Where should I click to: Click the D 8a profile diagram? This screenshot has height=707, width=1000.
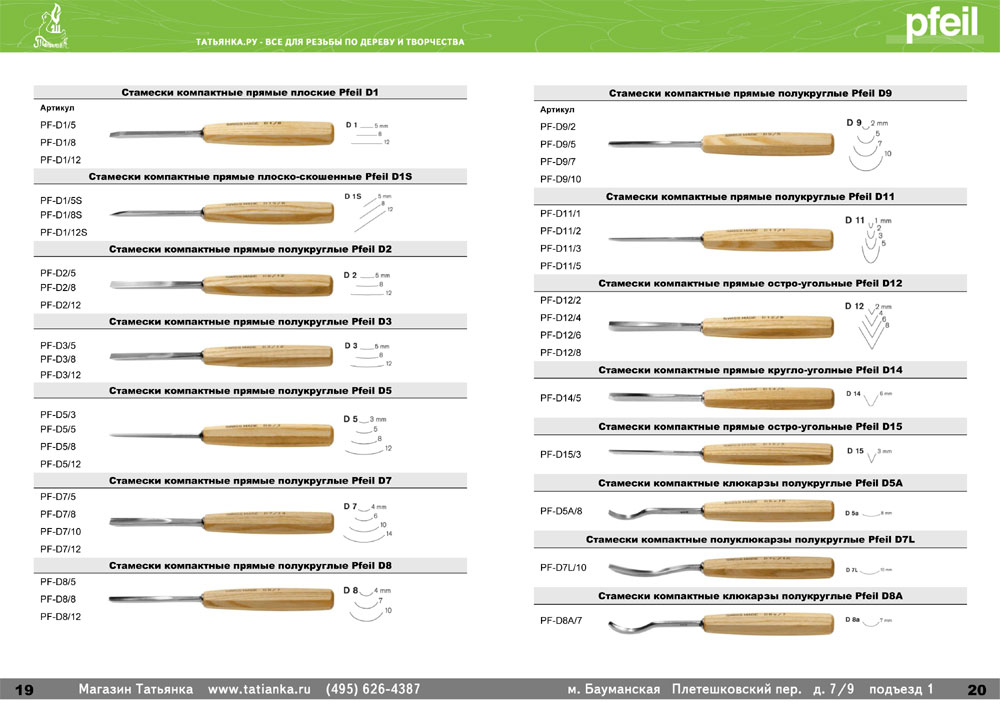coord(869,620)
